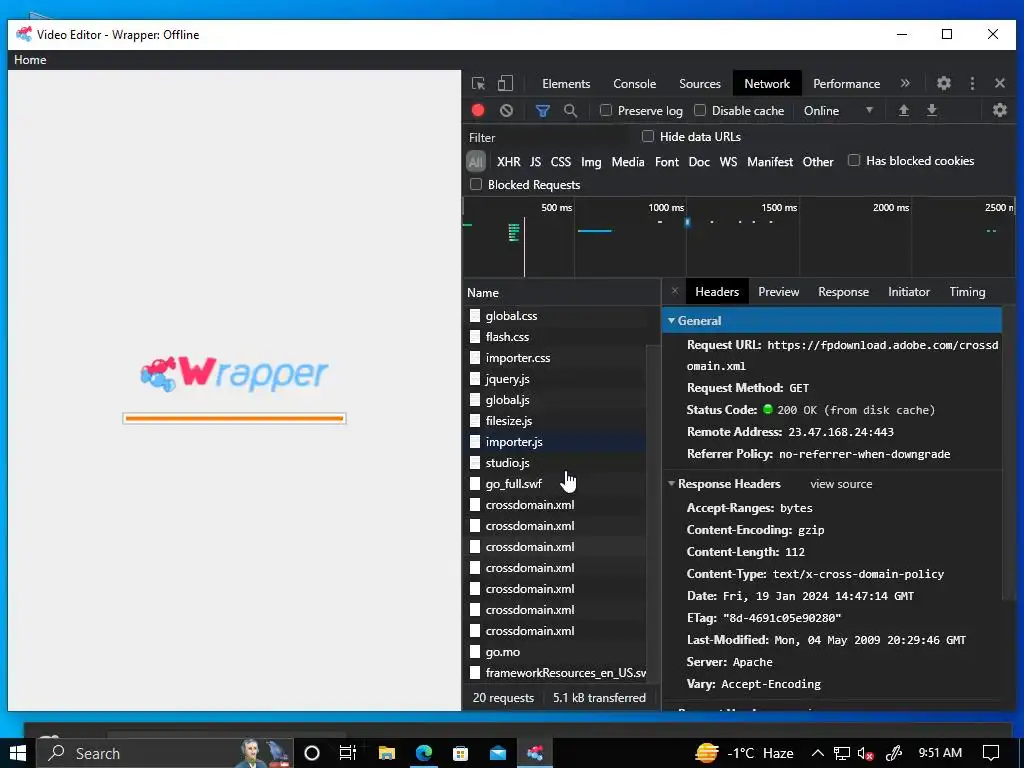
Task: Filter requests by JS type
Action: point(535,161)
